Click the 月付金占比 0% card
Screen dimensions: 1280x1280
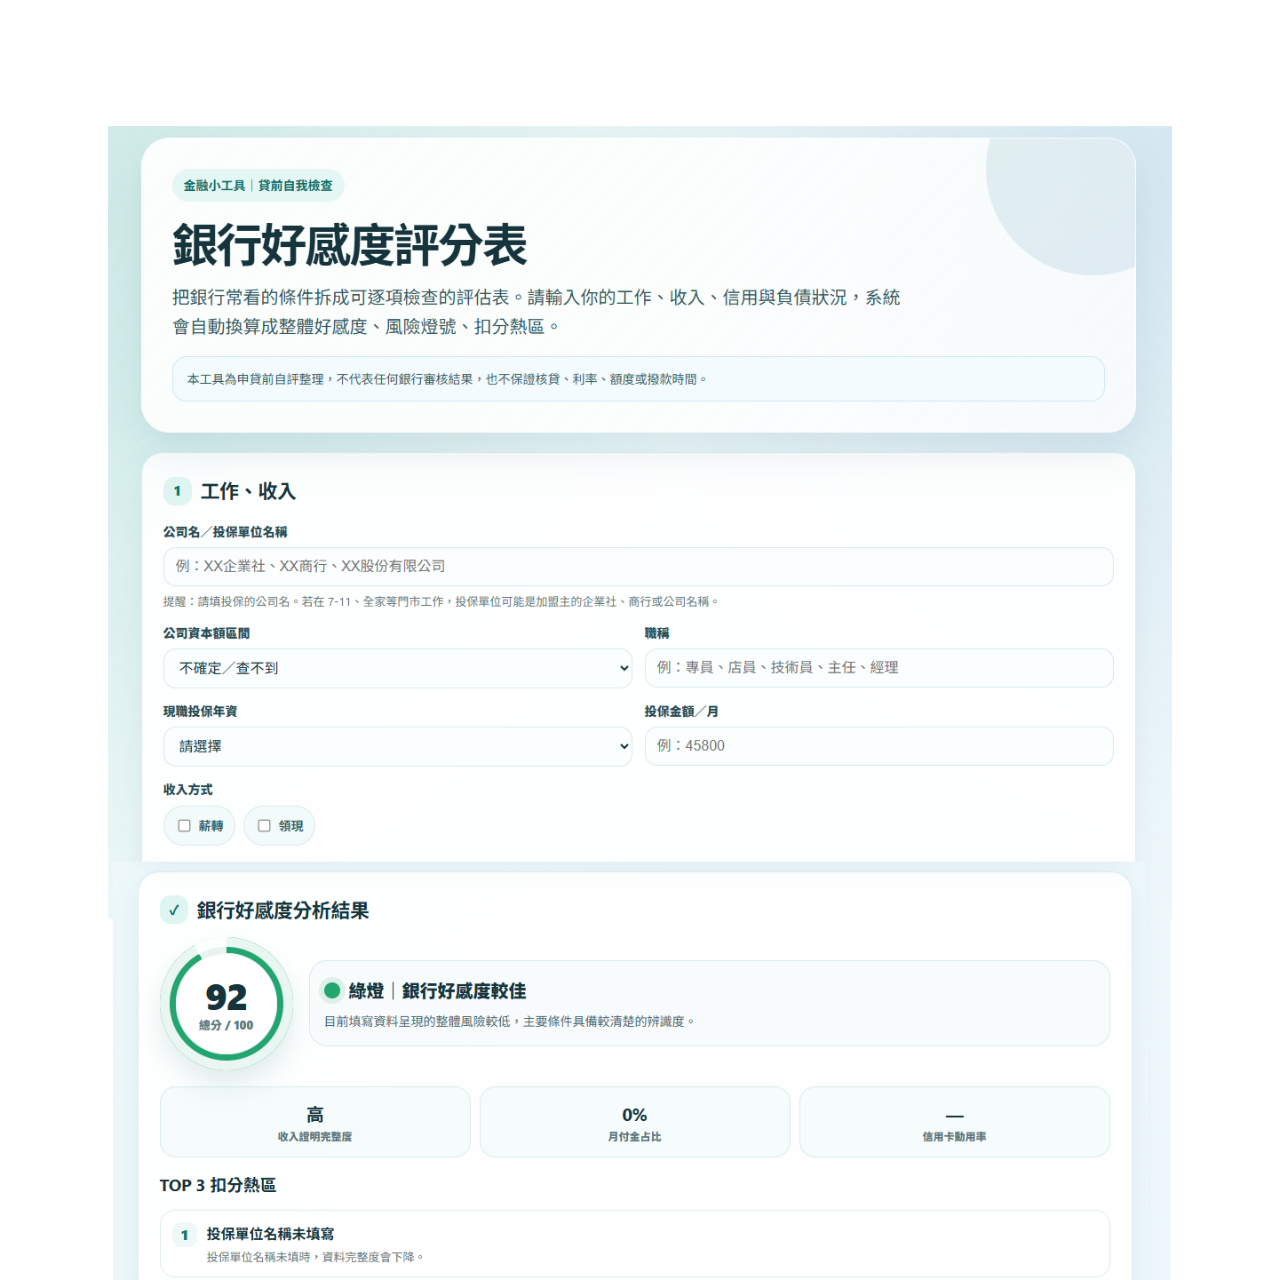(x=635, y=1122)
